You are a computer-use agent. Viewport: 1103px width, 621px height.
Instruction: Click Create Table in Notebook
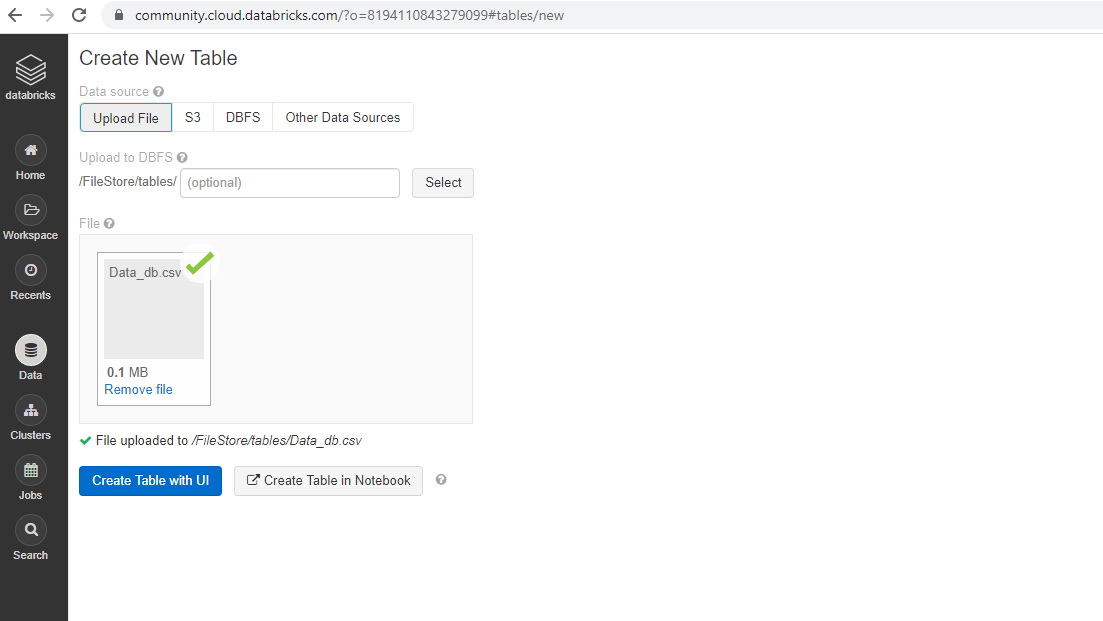tap(329, 481)
